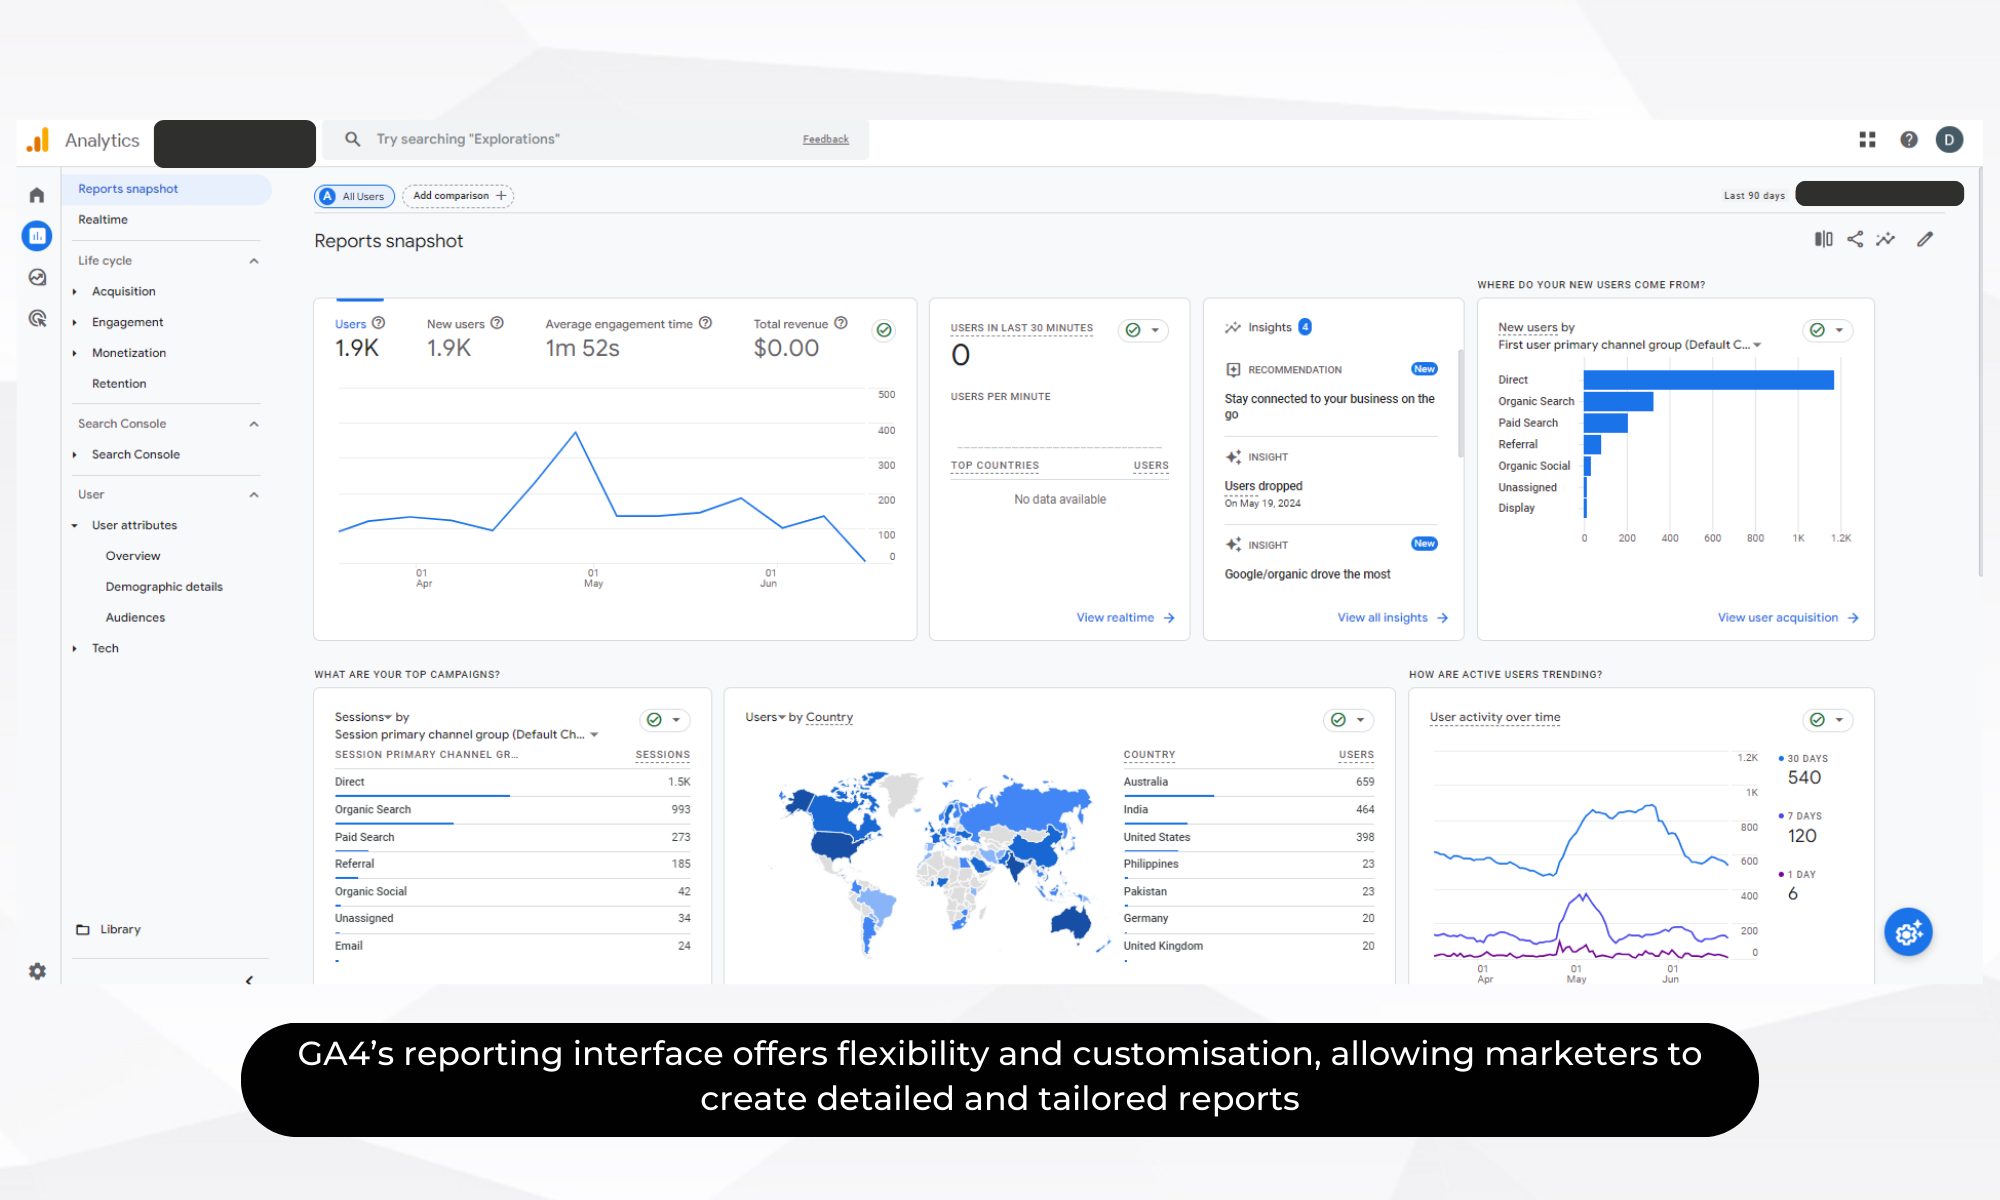Click the Customize report pencil icon
The width and height of the screenshot is (2000, 1200).
pos(1925,239)
